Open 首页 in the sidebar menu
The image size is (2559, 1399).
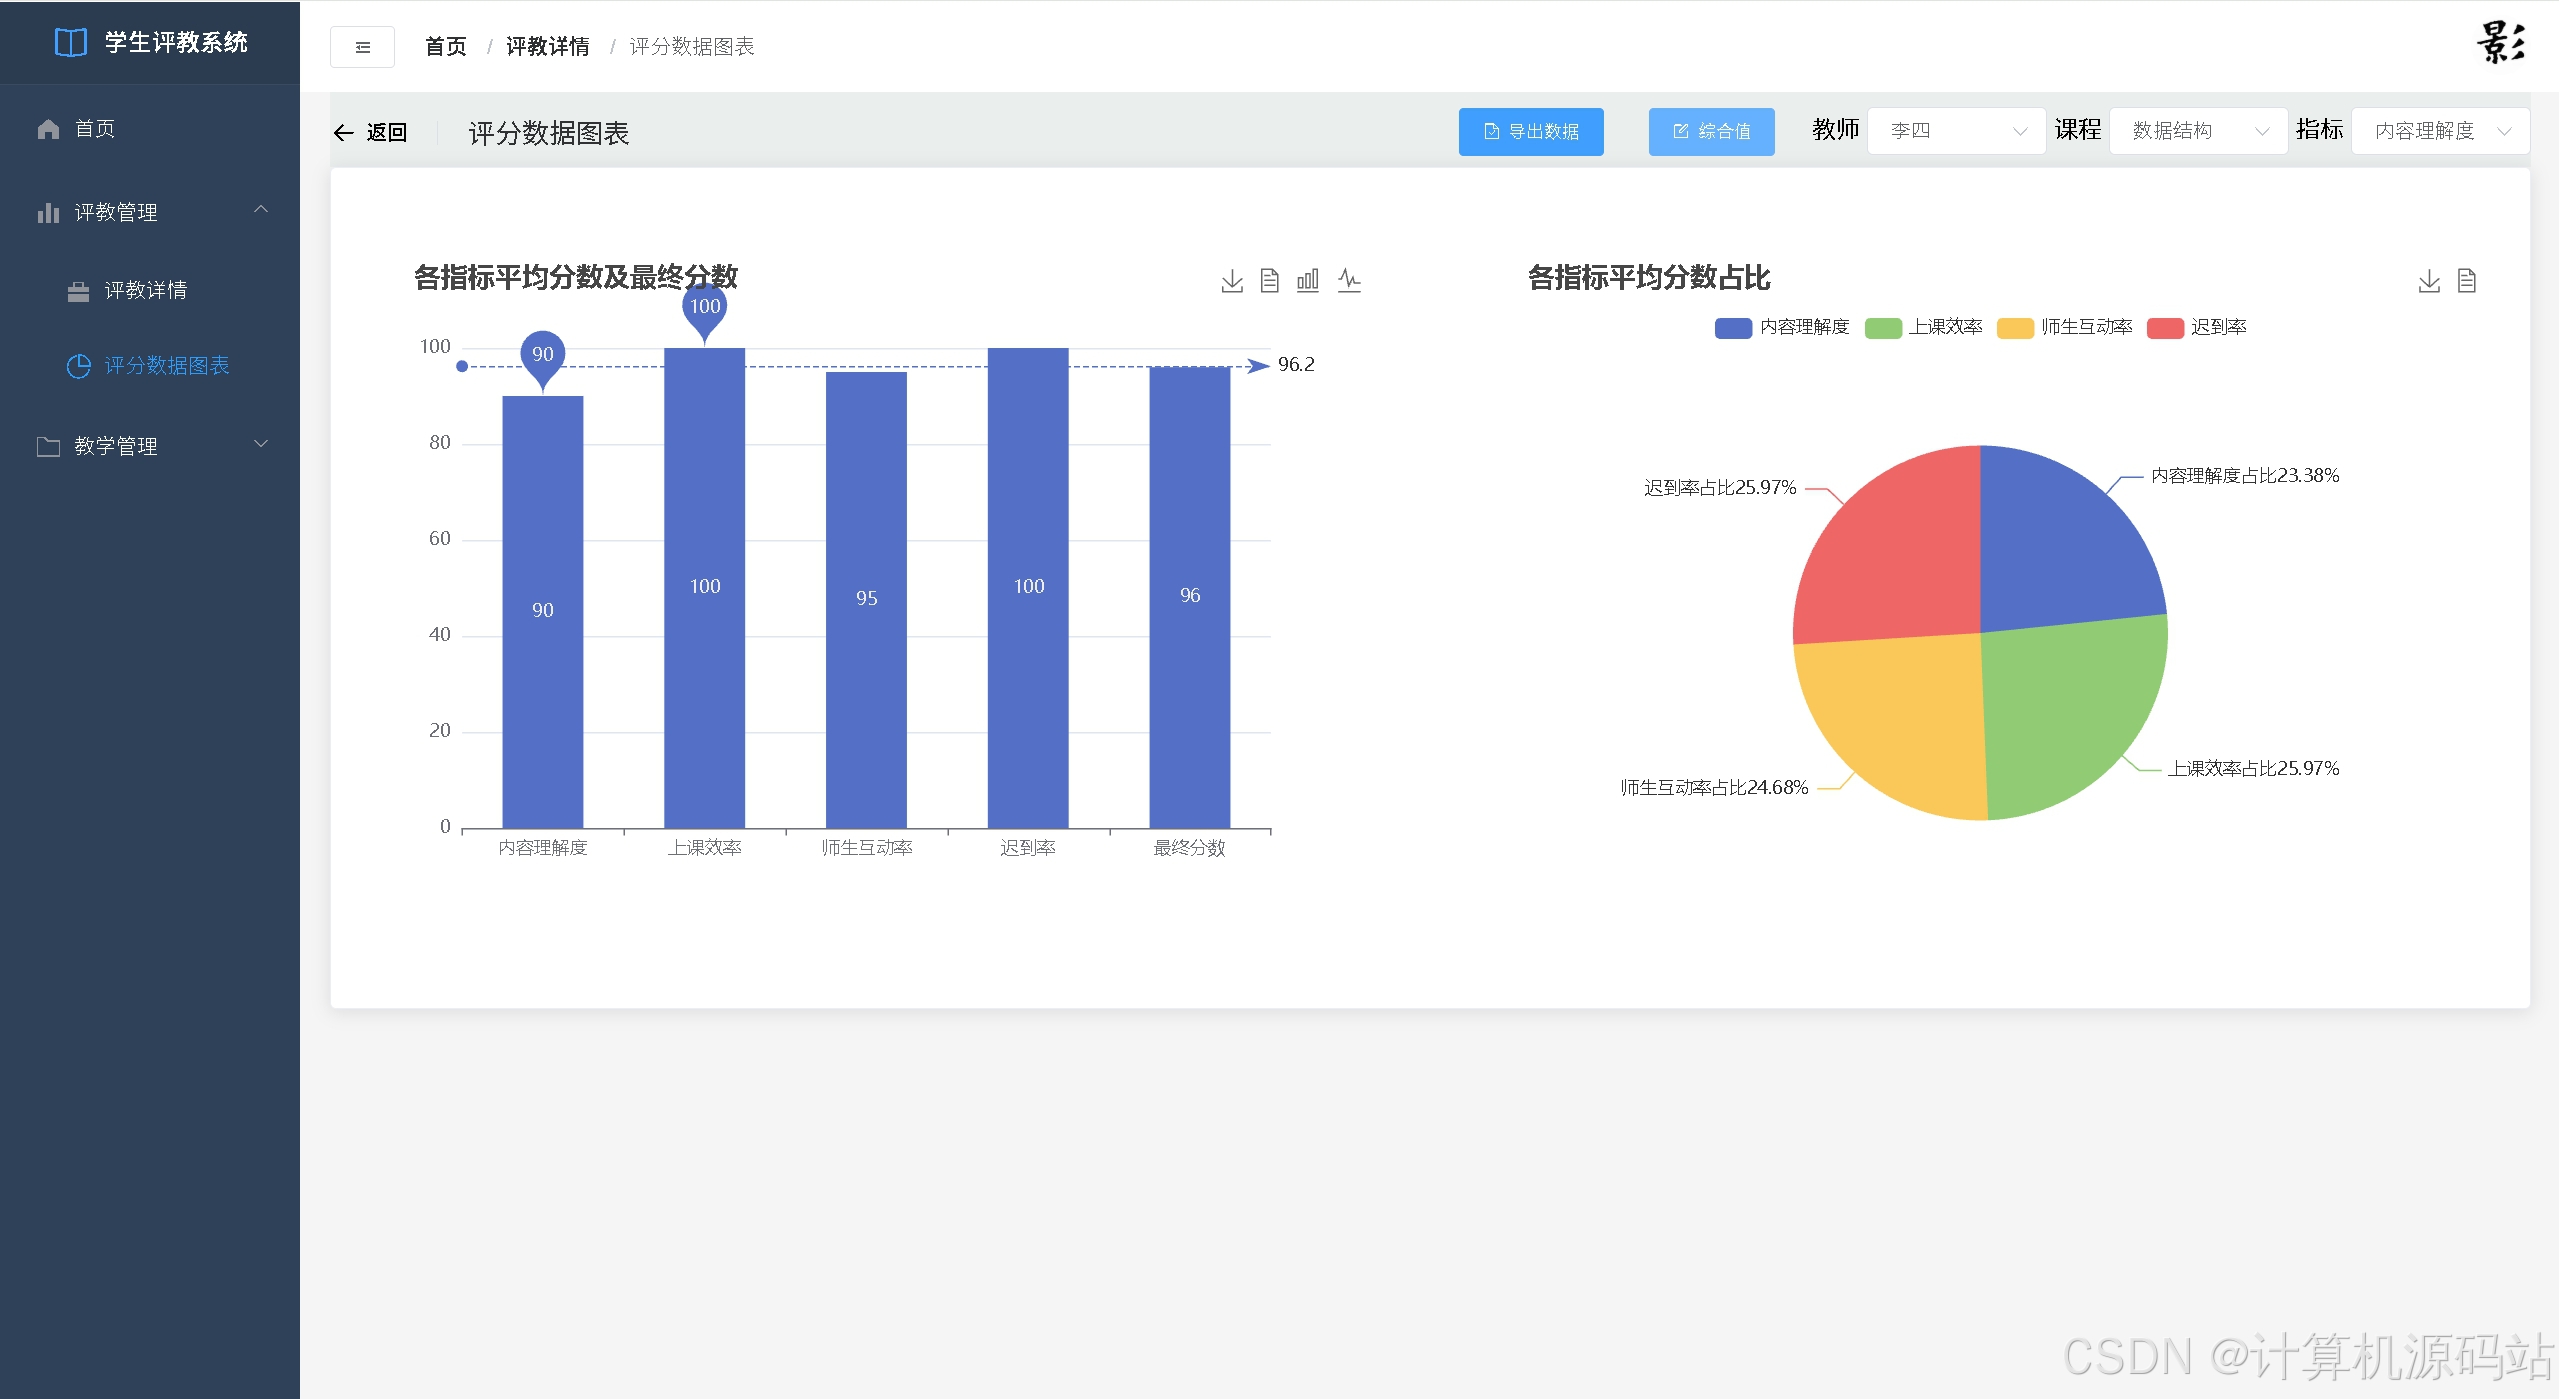(x=150, y=129)
